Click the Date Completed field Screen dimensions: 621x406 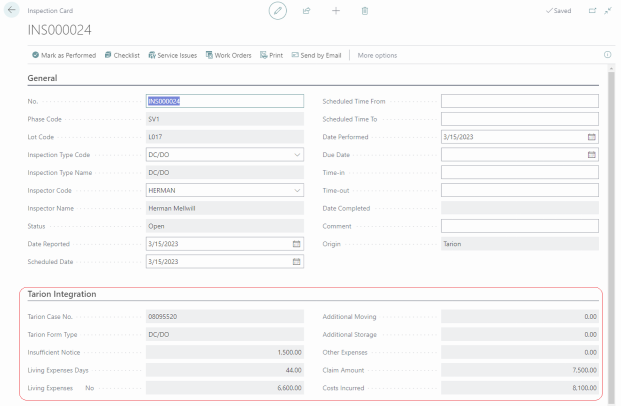pyautogui.click(x=520, y=208)
